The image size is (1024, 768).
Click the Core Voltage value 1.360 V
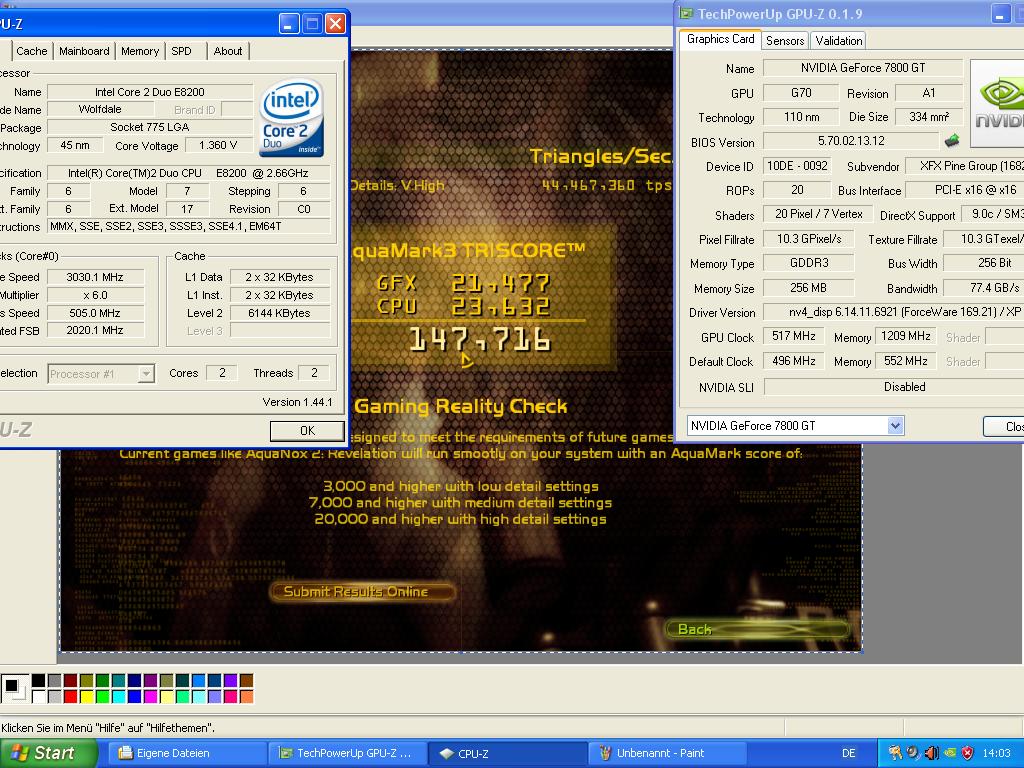pyautogui.click(x=217, y=145)
